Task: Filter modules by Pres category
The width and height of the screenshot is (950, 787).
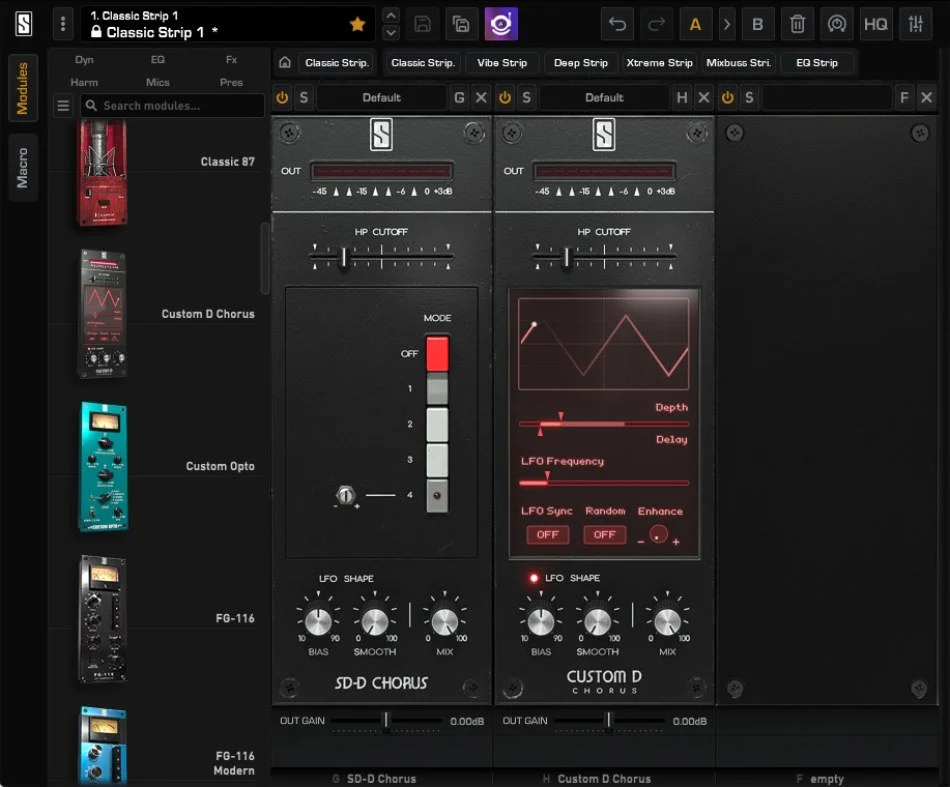Action: click(x=231, y=82)
